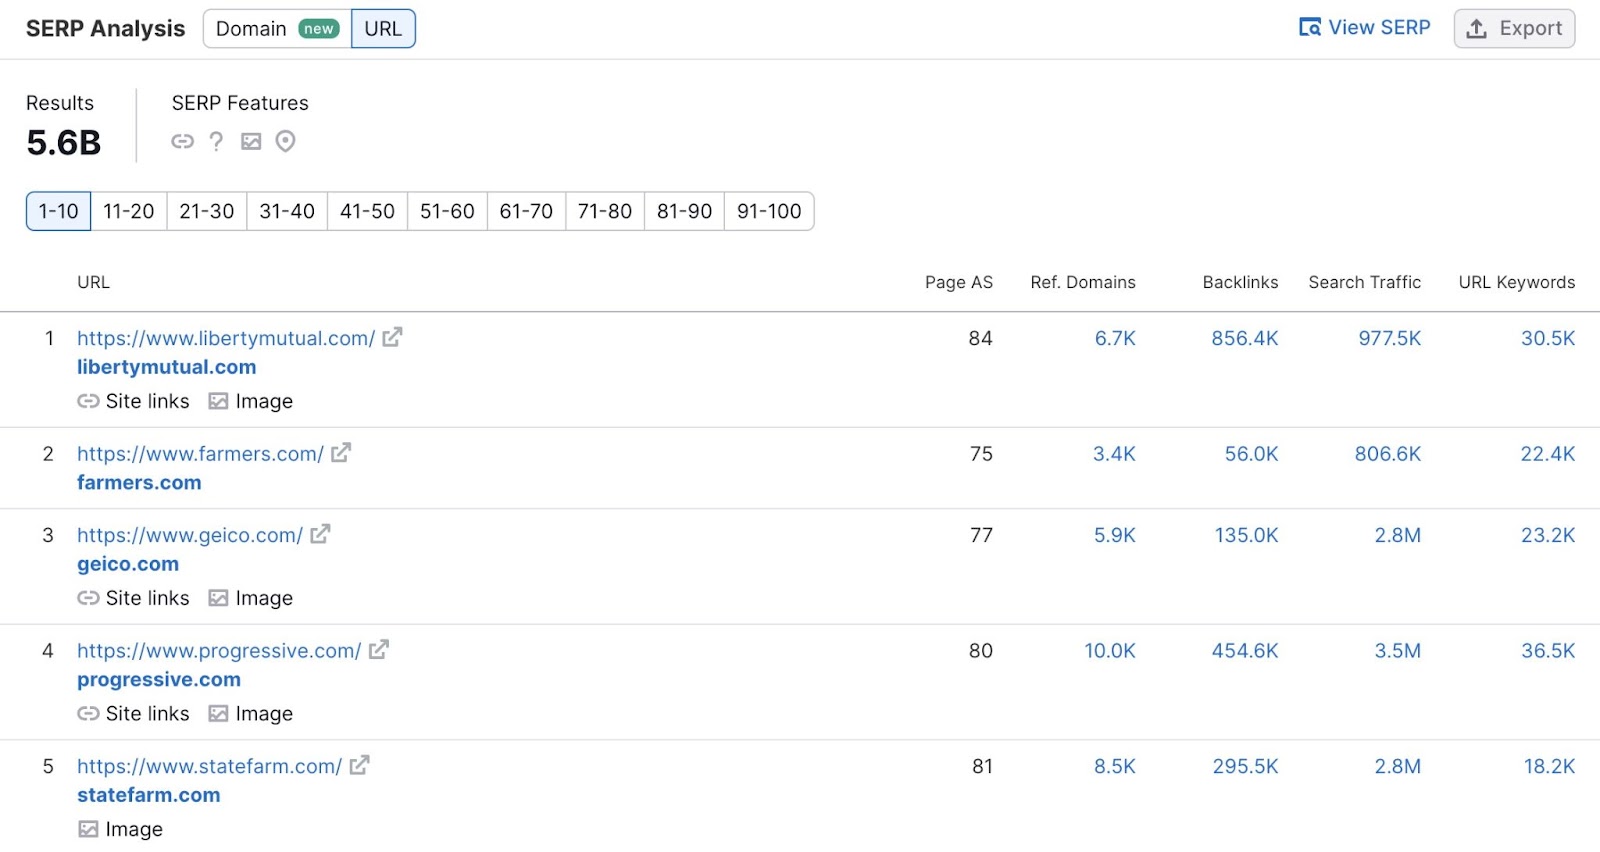Open libertymutual.com 856.4K backlinks

click(x=1245, y=338)
